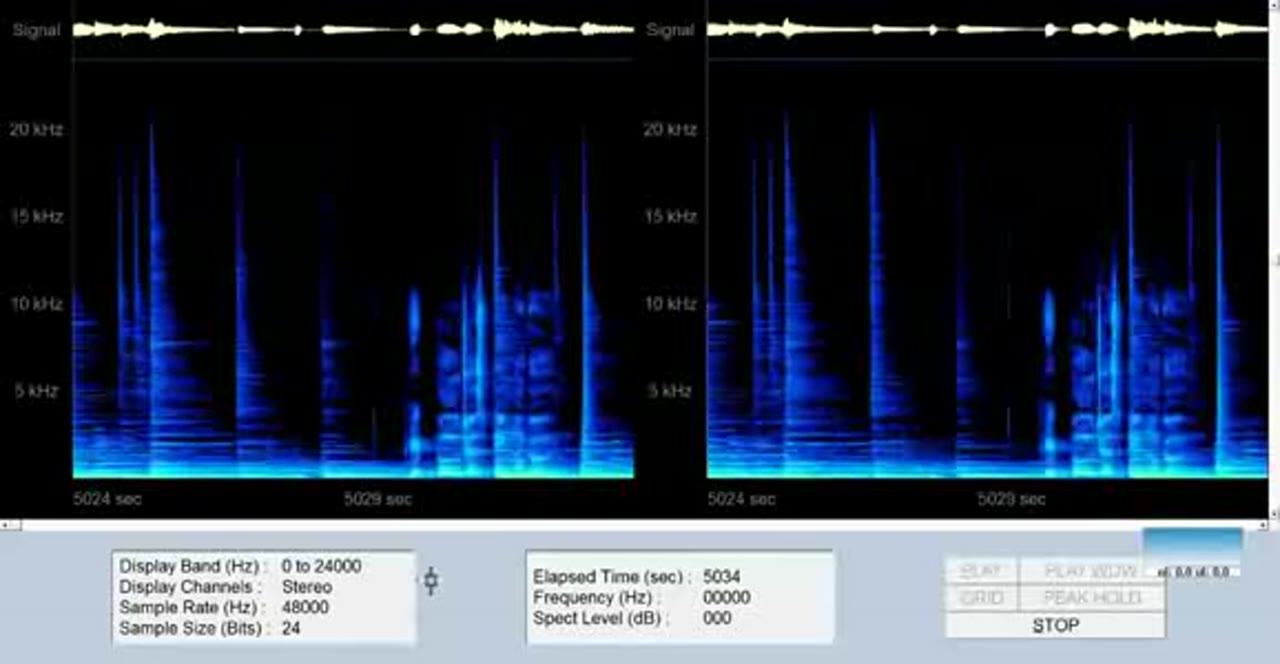This screenshot has width=1280, height=664.
Task: Click the level meter display above the buttons
Action: 1192,552
